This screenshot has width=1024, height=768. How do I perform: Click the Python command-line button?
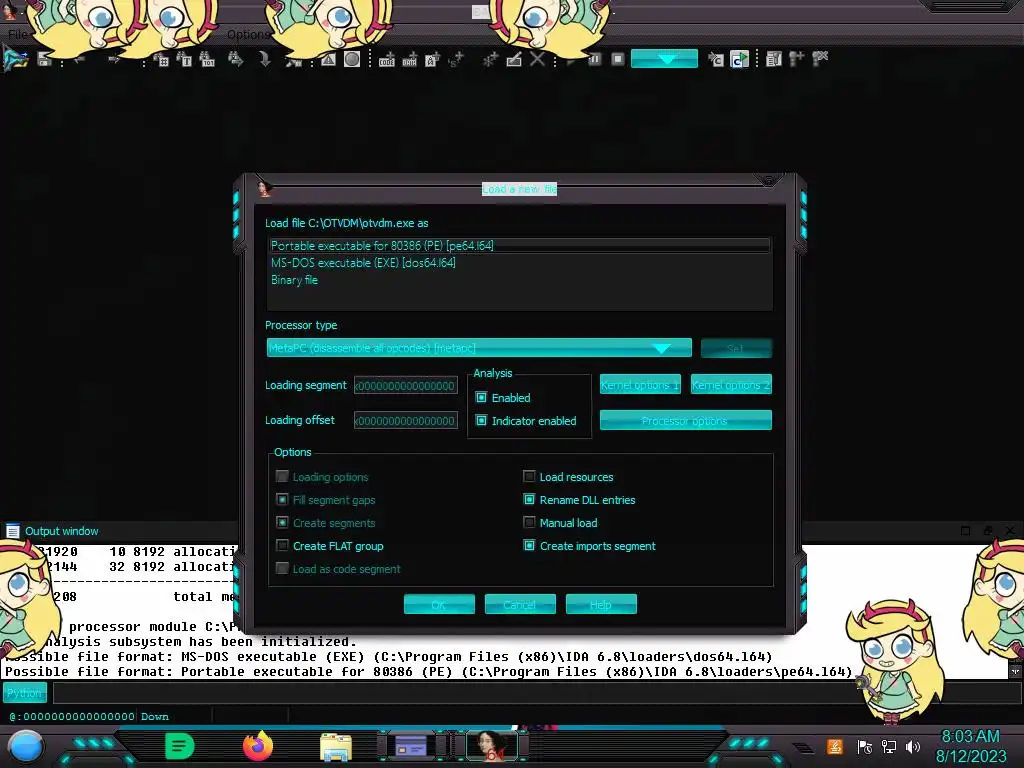click(x=25, y=693)
